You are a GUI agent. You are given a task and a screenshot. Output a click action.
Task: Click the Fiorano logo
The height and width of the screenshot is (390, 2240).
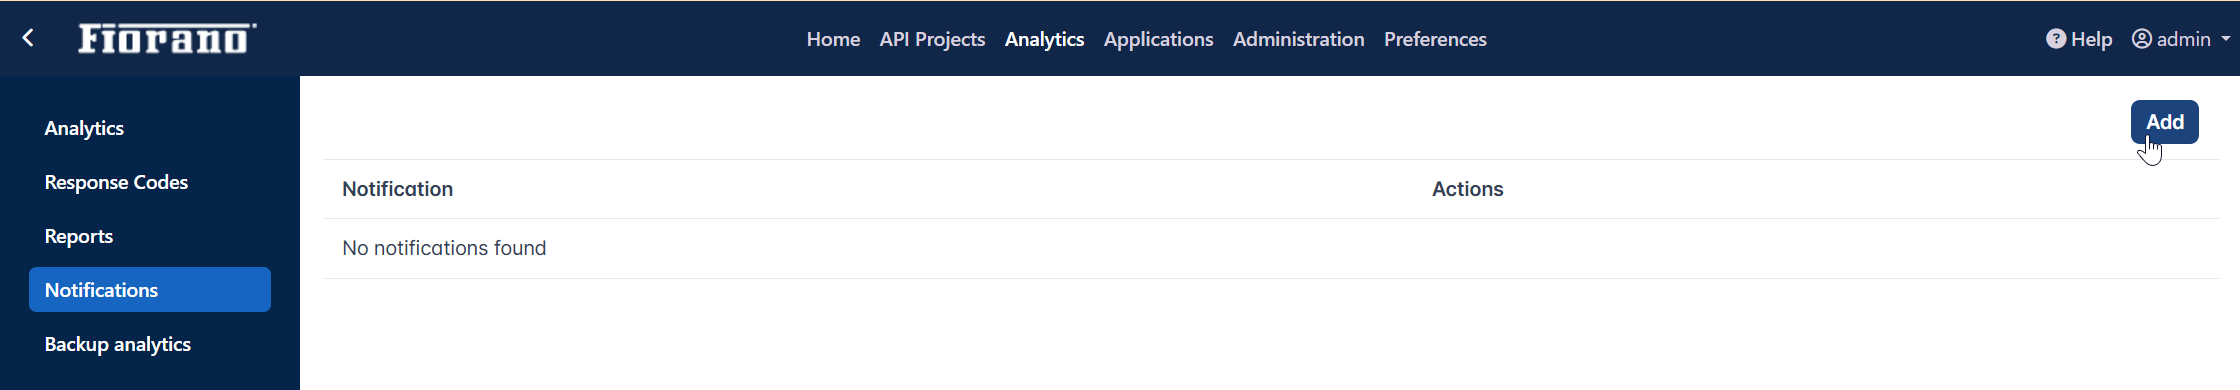coord(167,38)
